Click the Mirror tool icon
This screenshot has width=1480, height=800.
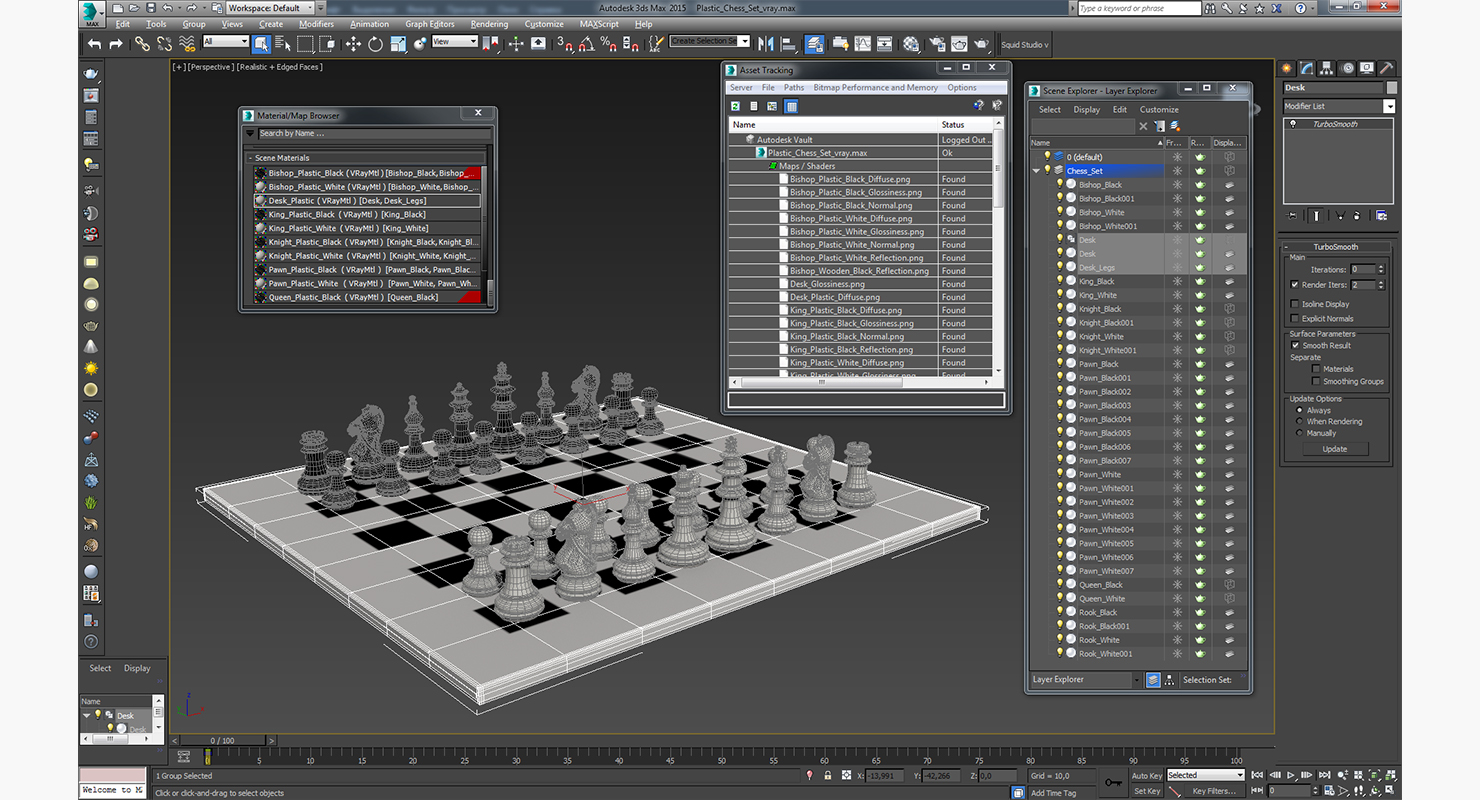pyautogui.click(x=766, y=44)
